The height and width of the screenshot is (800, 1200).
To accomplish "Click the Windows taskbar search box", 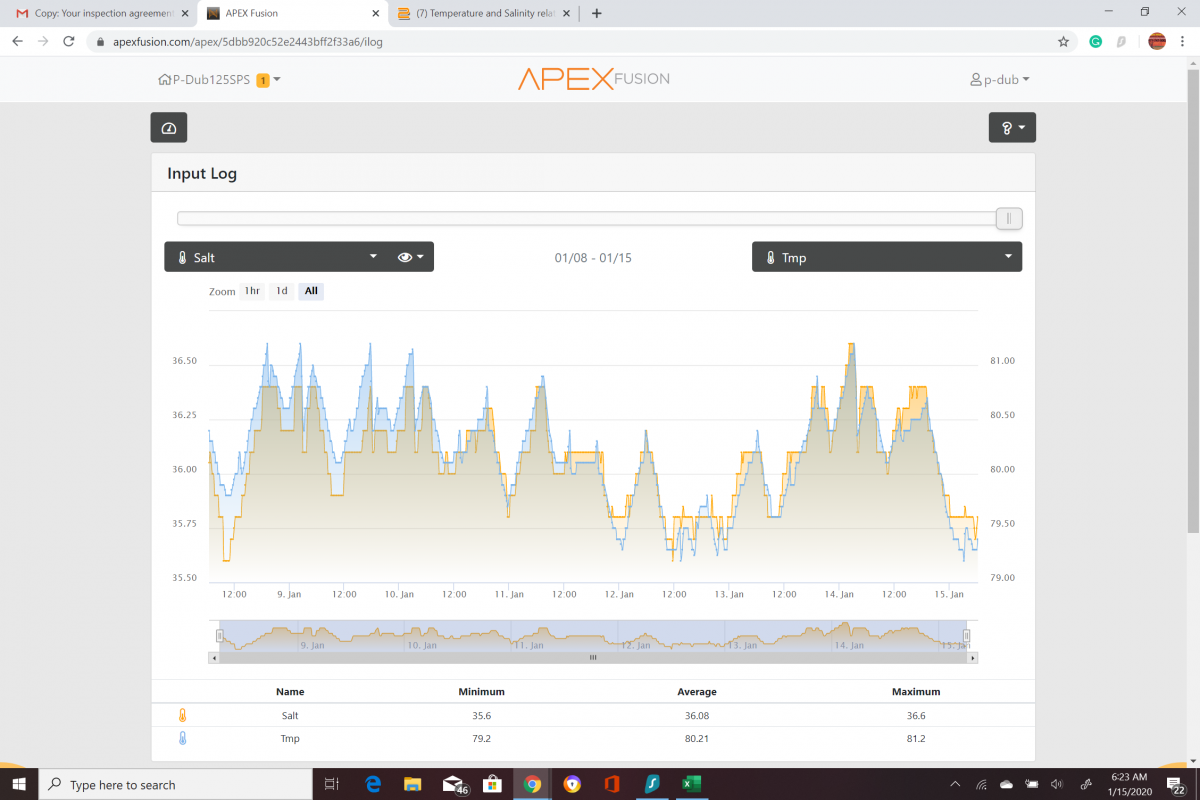I will [175, 784].
